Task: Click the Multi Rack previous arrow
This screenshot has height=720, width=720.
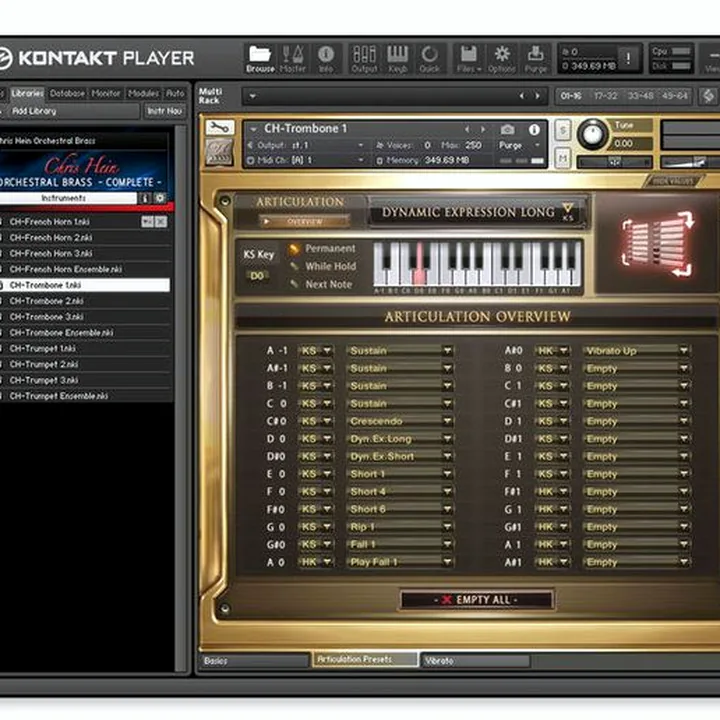Action: (522, 96)
